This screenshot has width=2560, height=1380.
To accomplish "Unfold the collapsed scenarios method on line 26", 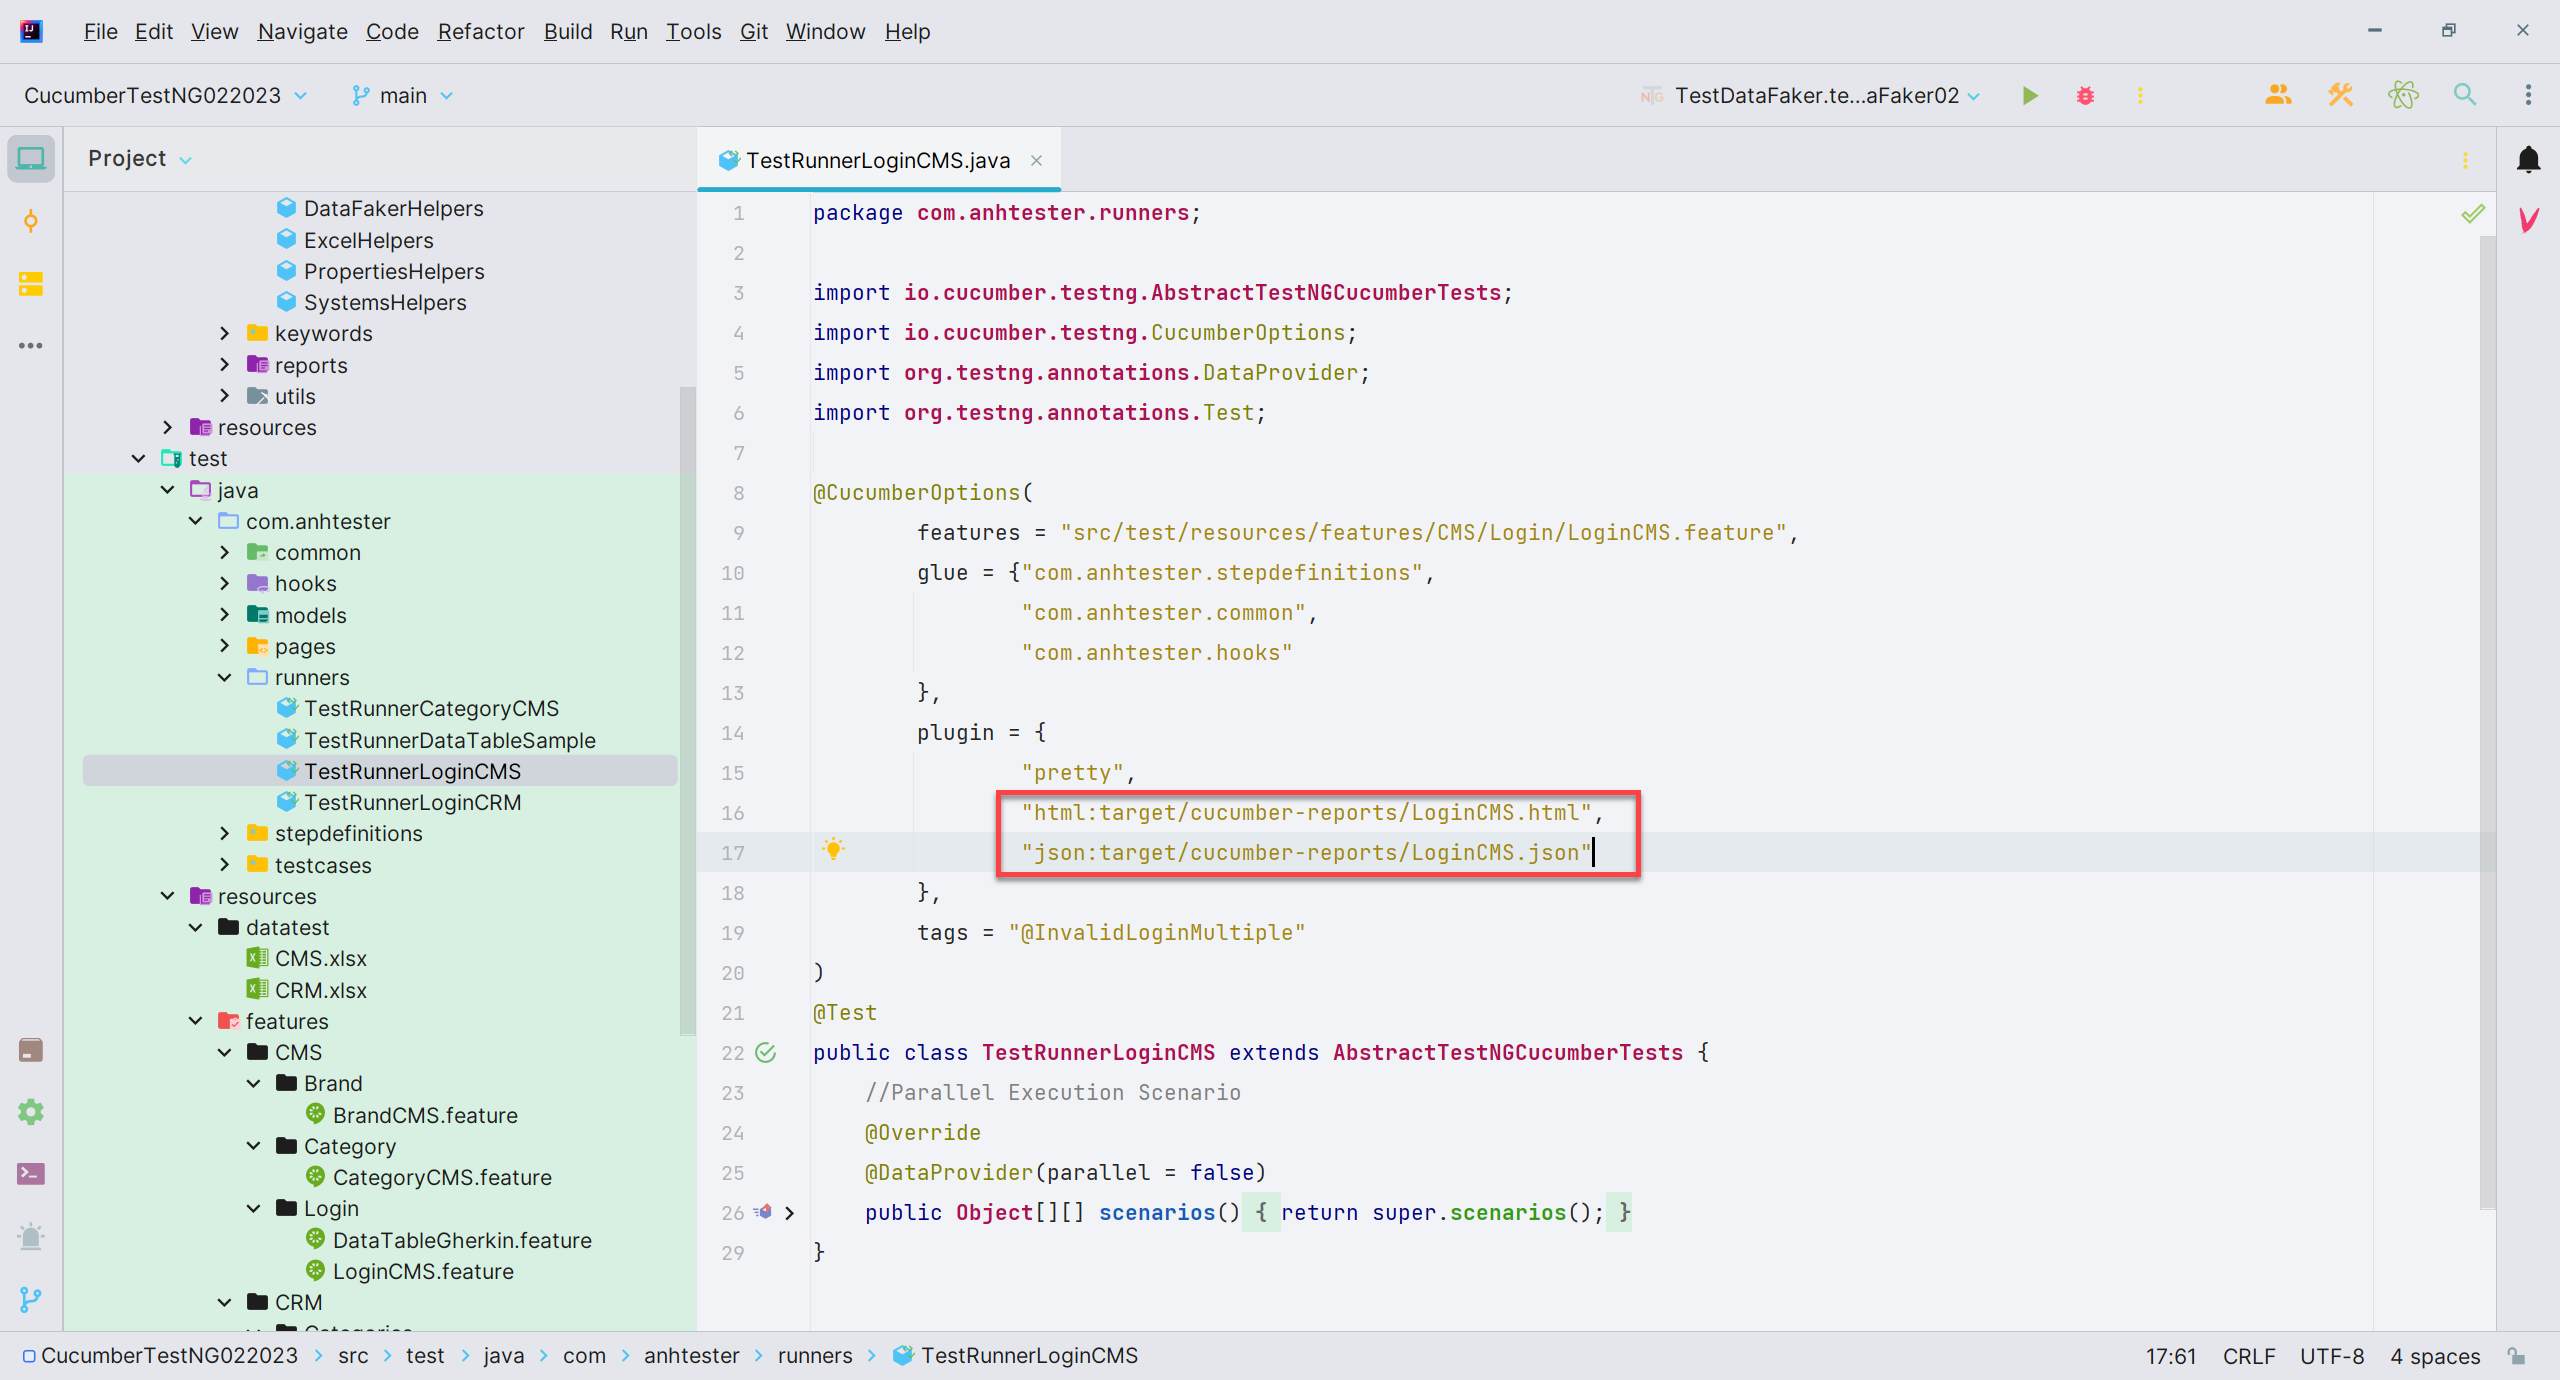I will click(x=790, y=1212).
